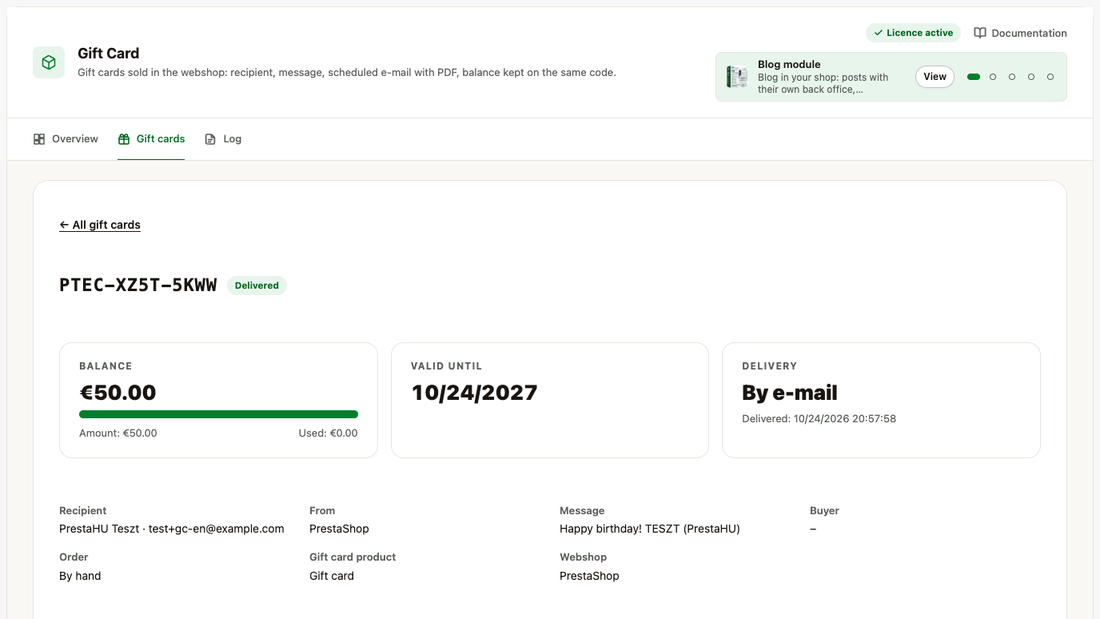Click the Blog module thumbnail image
The image size is (1100, 619).
click(737, 76)
